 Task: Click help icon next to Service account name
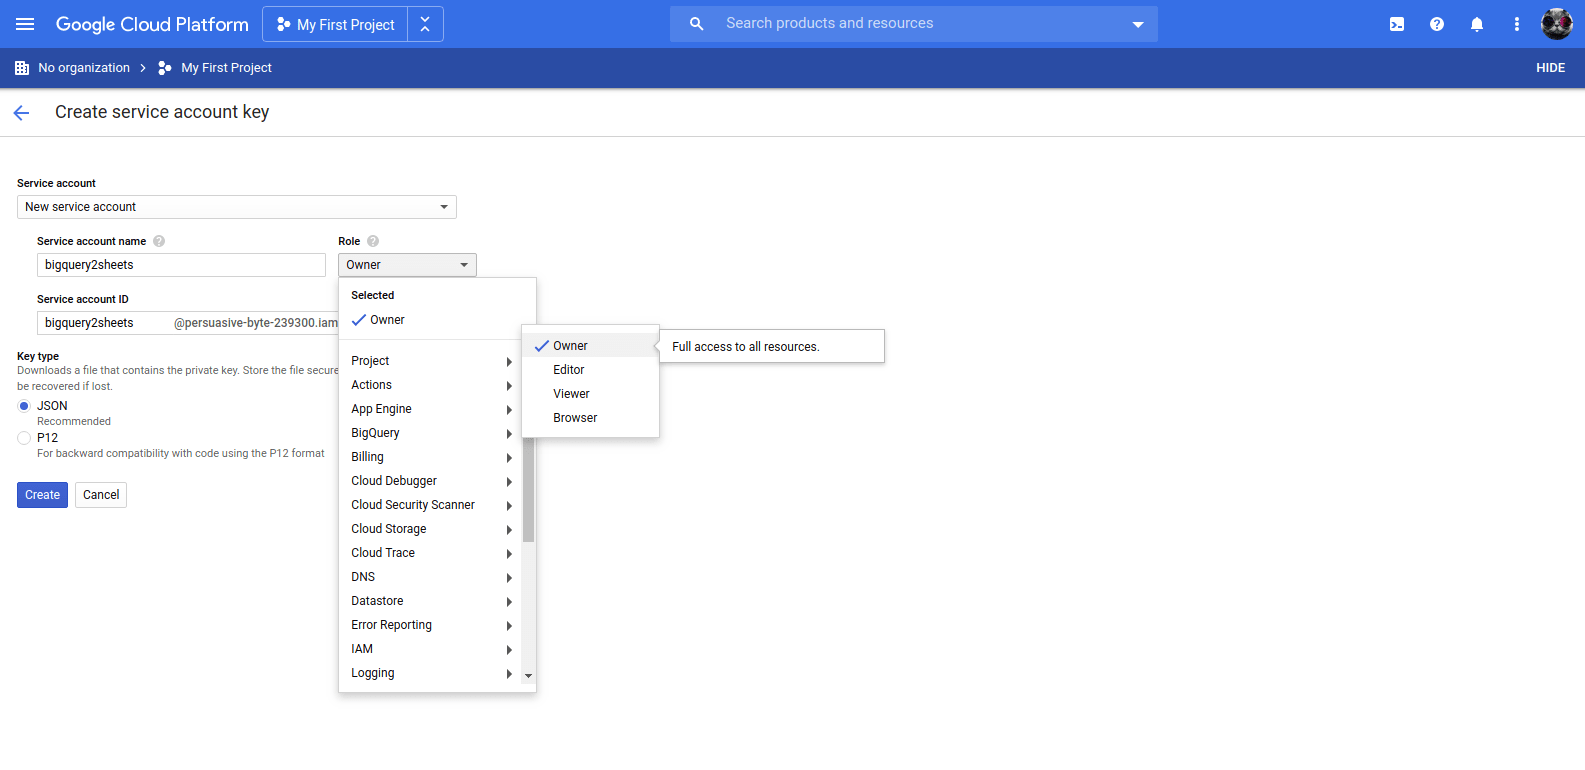pyautogui.click(x=159, y=241)
